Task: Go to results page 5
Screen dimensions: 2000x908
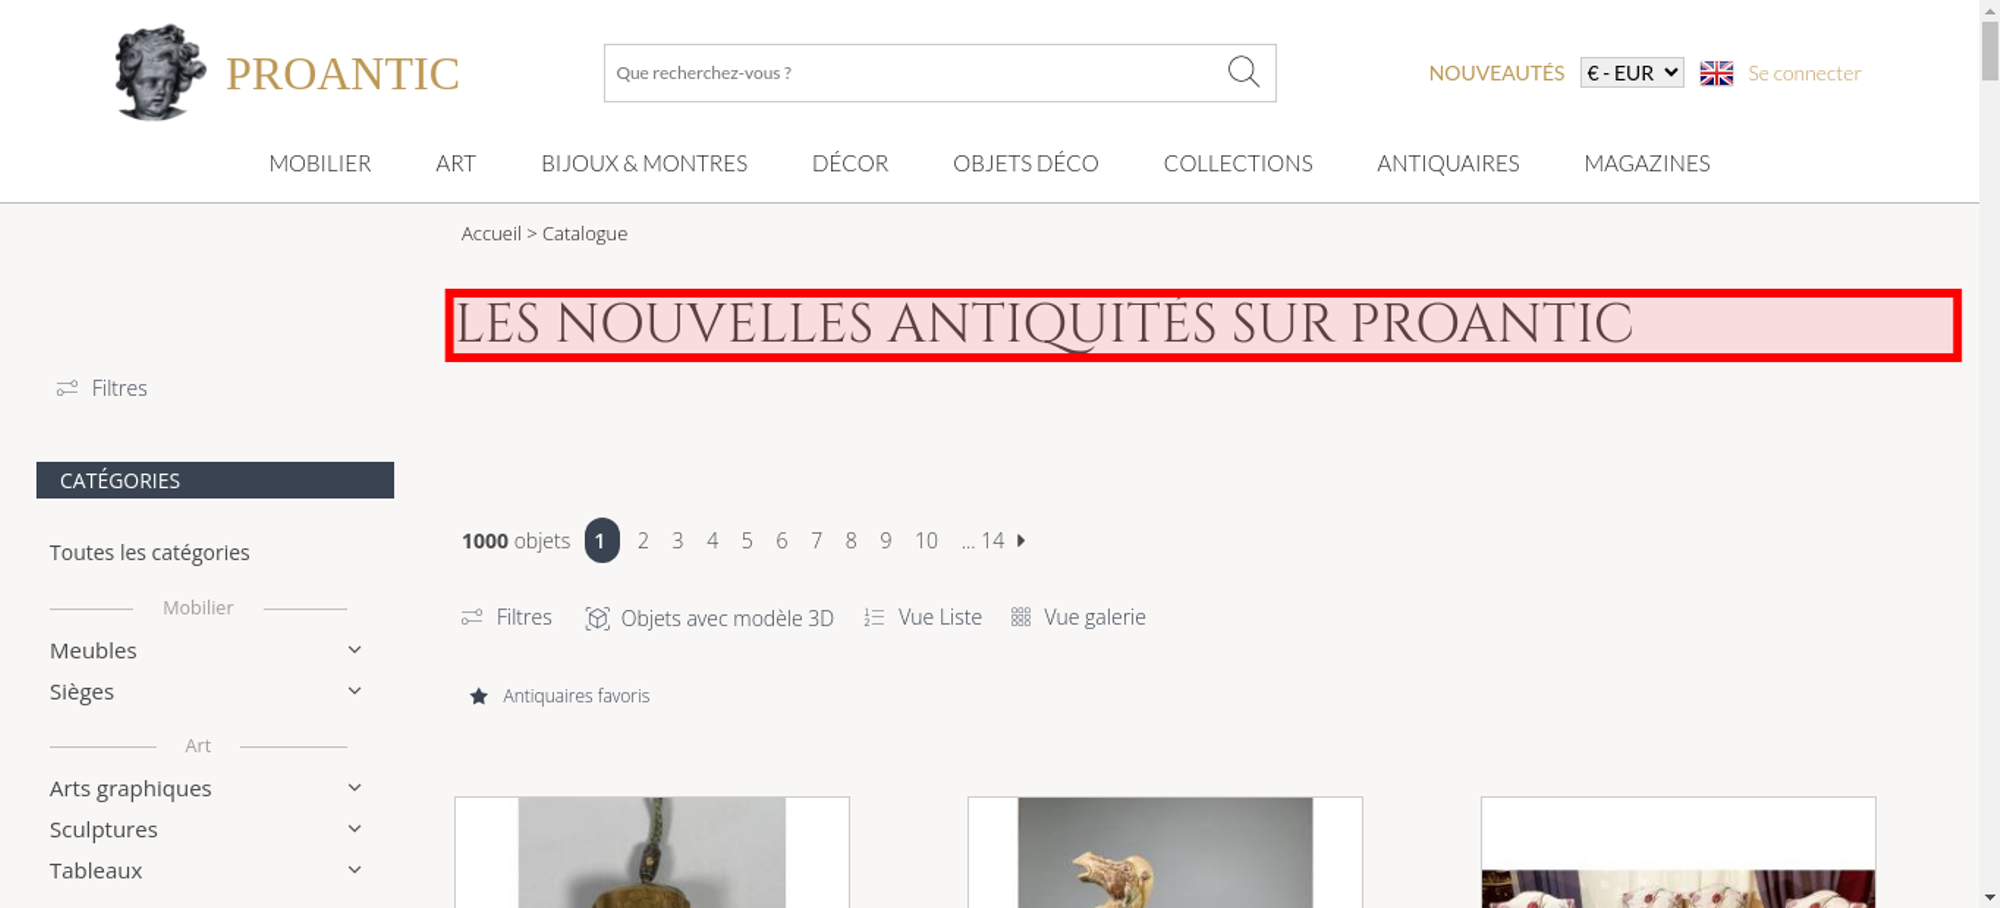Action: click(747, 541)
